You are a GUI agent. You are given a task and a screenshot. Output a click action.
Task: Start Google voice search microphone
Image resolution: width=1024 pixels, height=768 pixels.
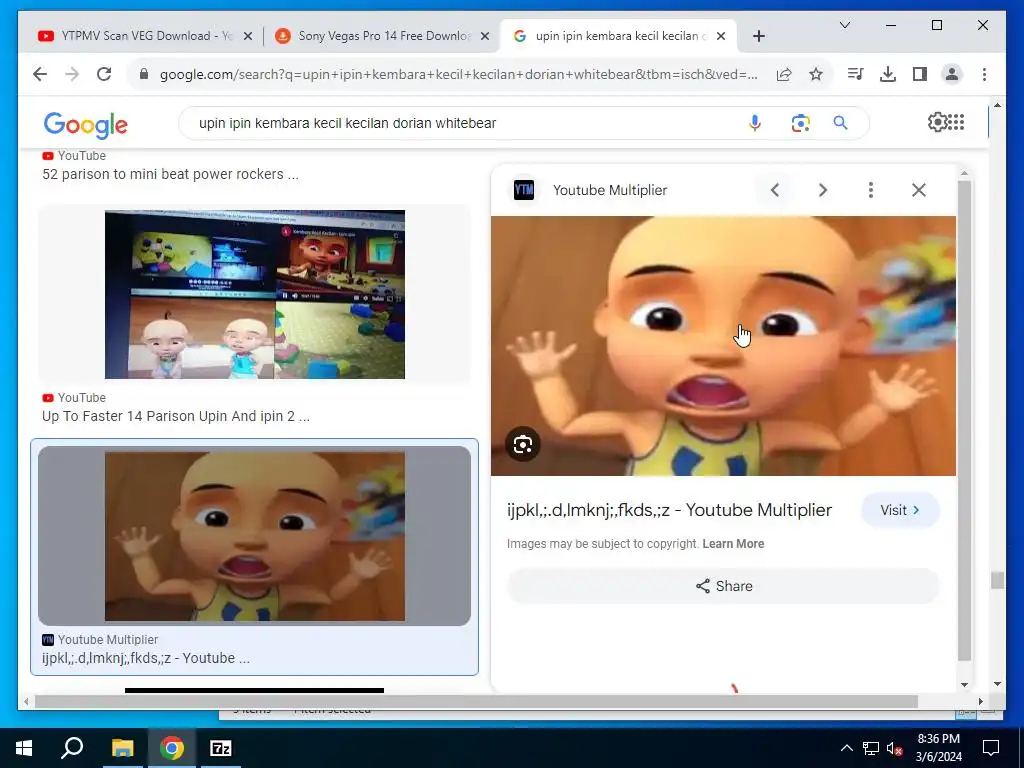754,123
